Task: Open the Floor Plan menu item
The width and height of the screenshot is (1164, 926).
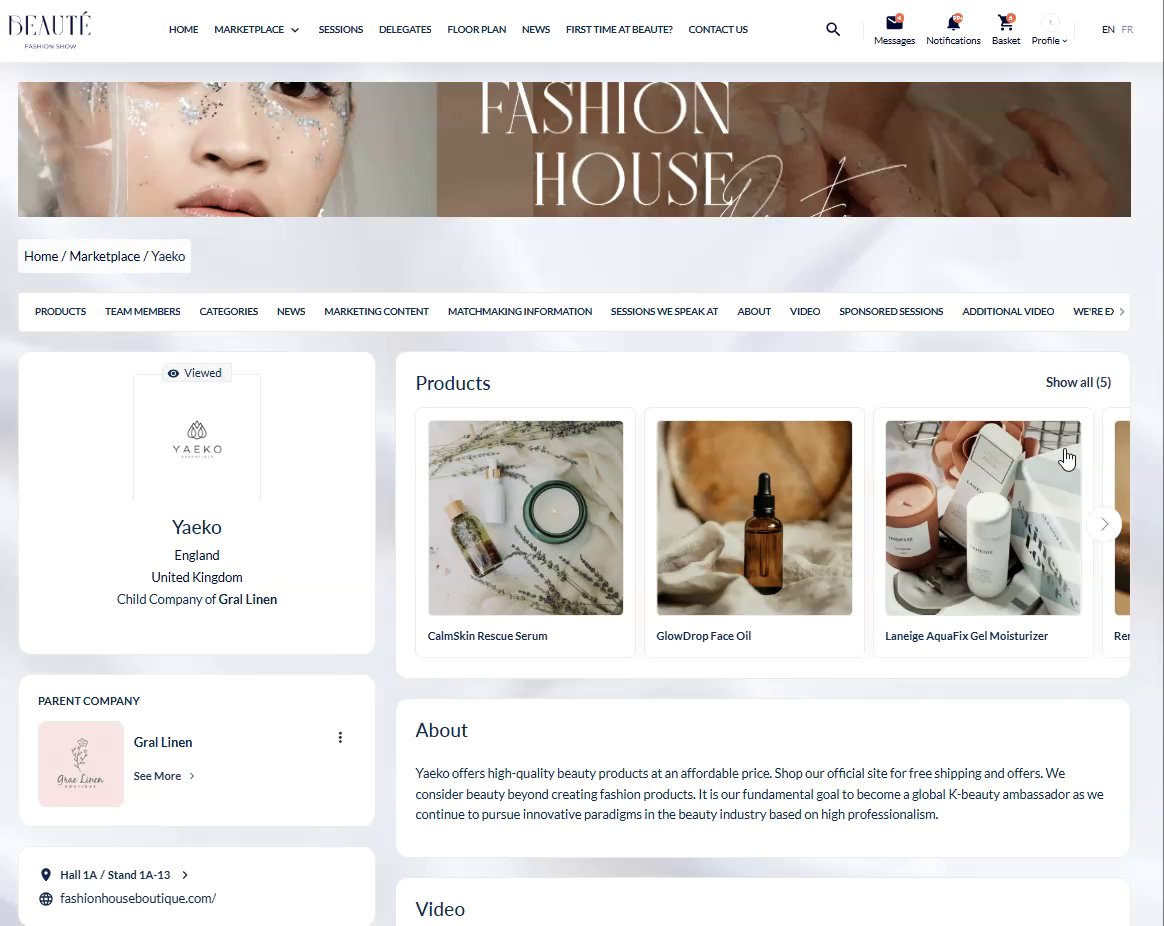Action: pos(477,30)
